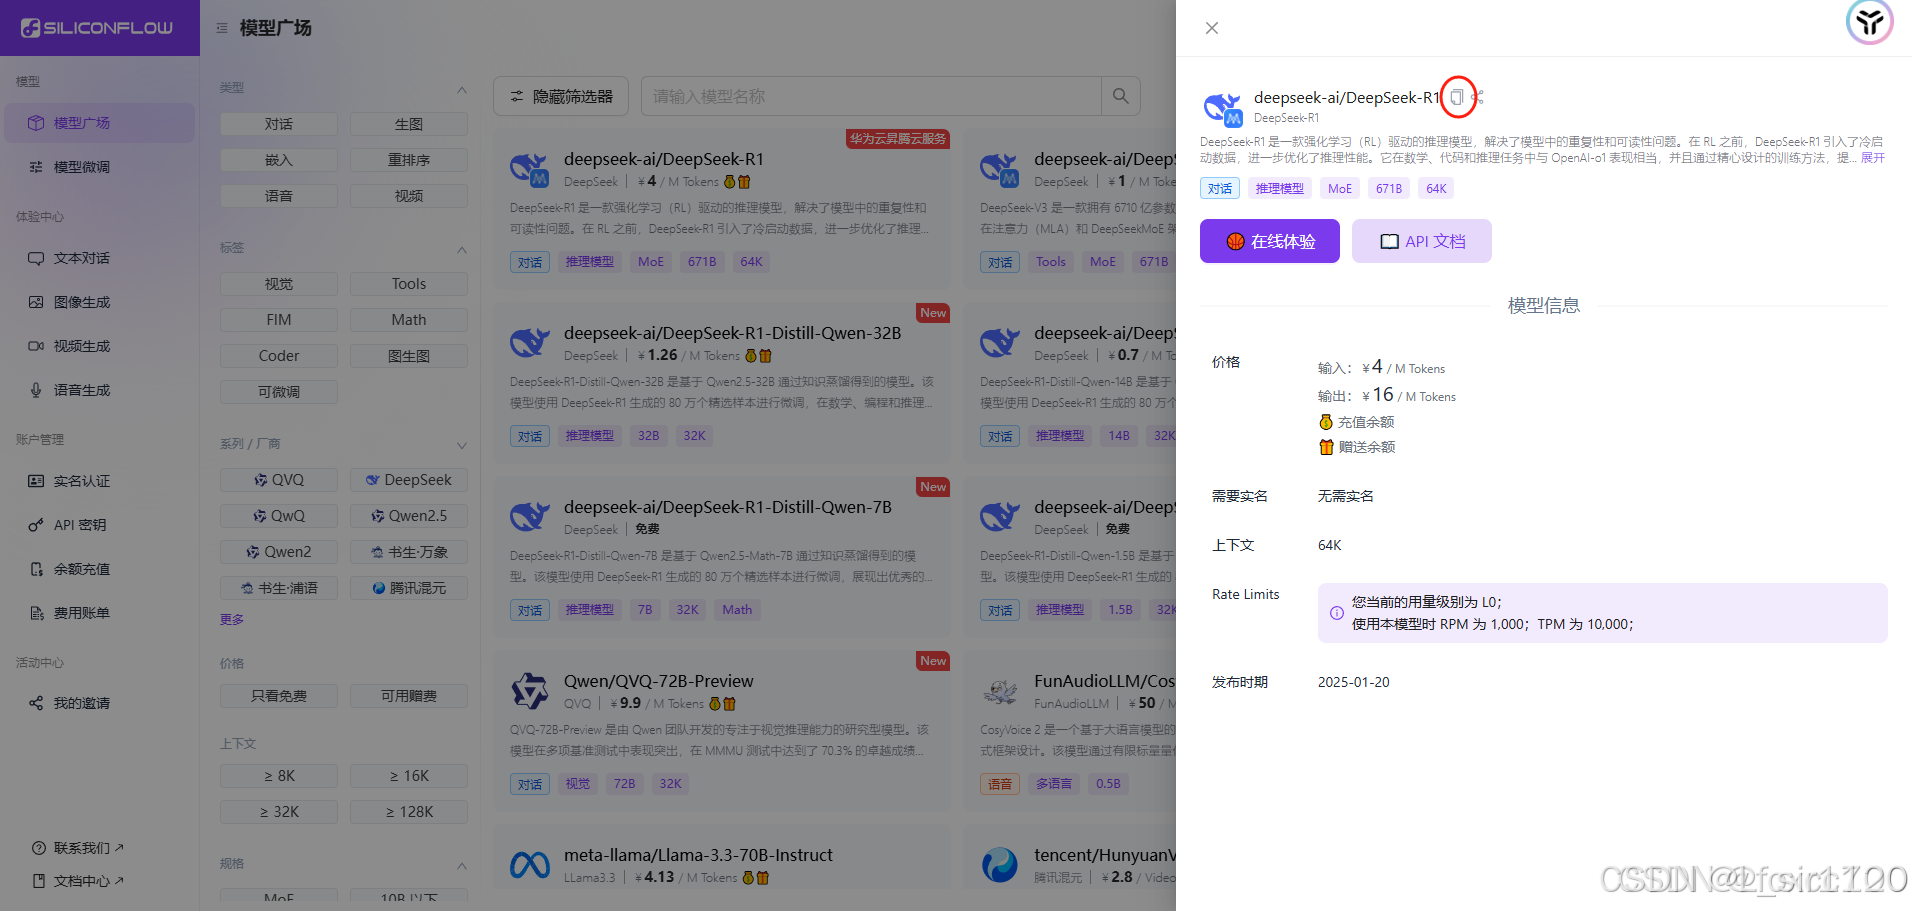Open 模型广场 in the sidebar
This screenshot has width=1912, height=911.
pyautogui.click(x=99, y=123)
